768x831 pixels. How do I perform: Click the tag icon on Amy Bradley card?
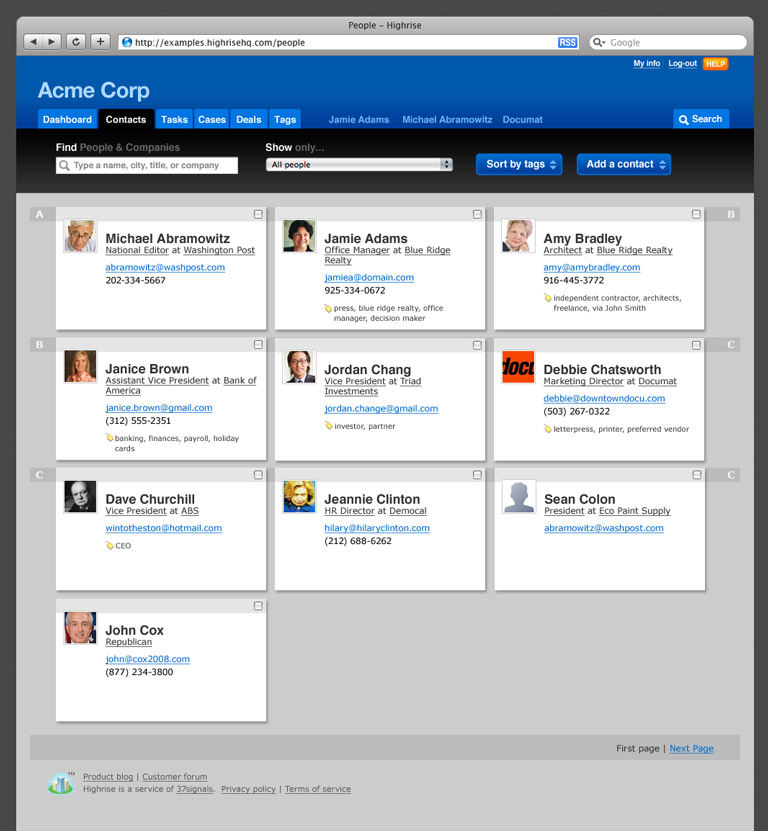click(548, 298)
